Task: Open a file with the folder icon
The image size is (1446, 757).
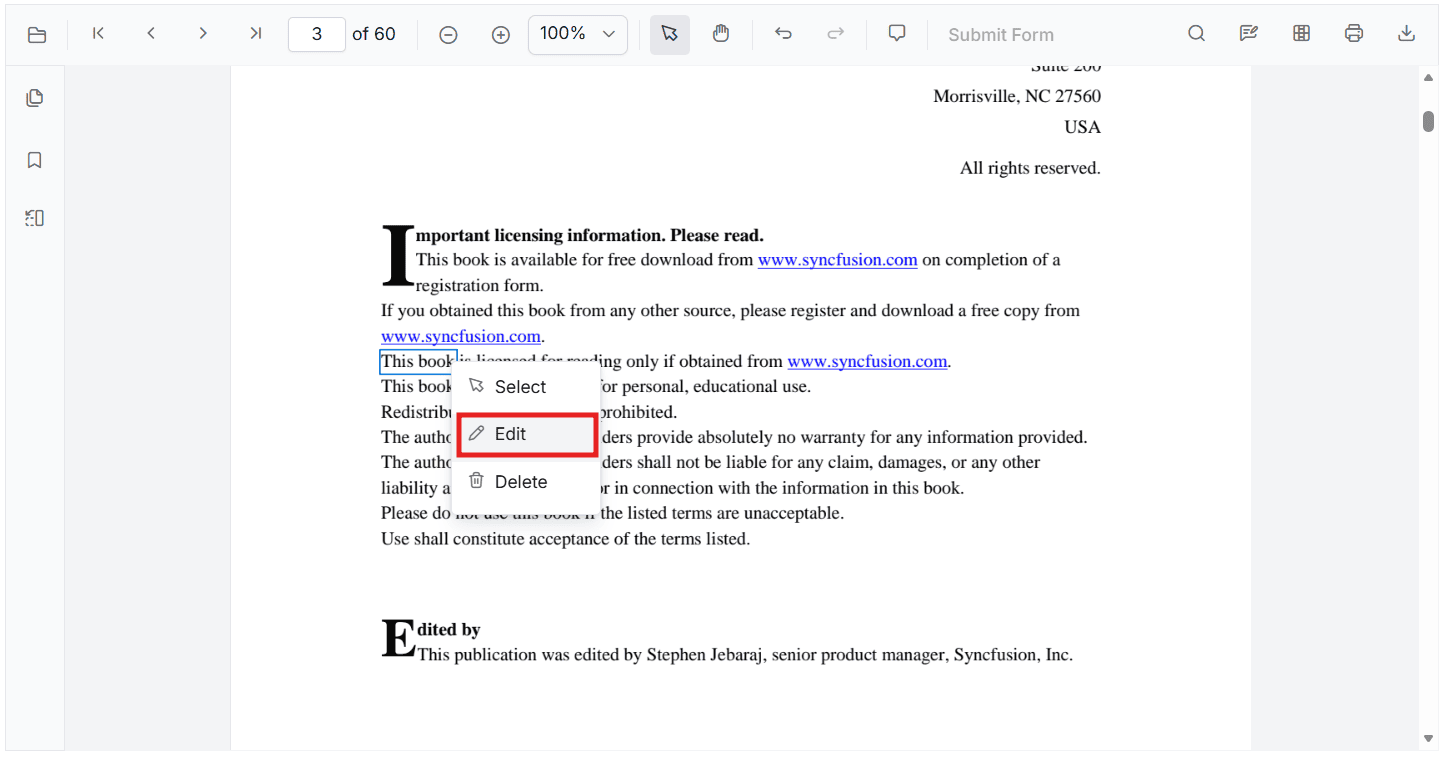Action: click(37, 35)
